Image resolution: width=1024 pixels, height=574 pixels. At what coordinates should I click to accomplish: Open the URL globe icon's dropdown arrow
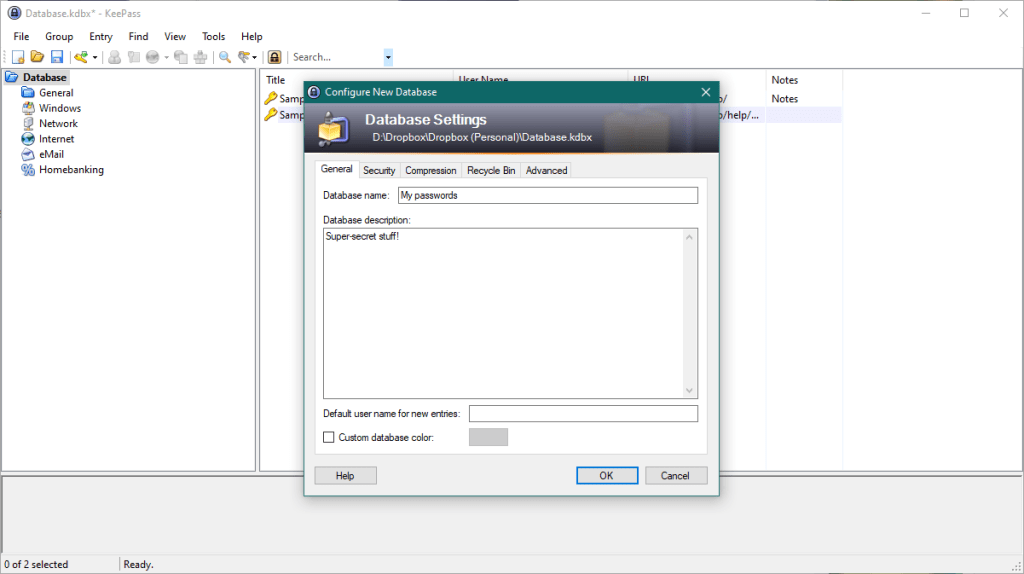(x=167, y=57)
